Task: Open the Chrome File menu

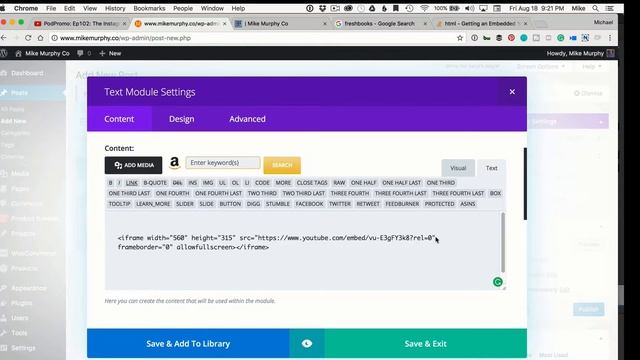Action: tap(51, 8)
